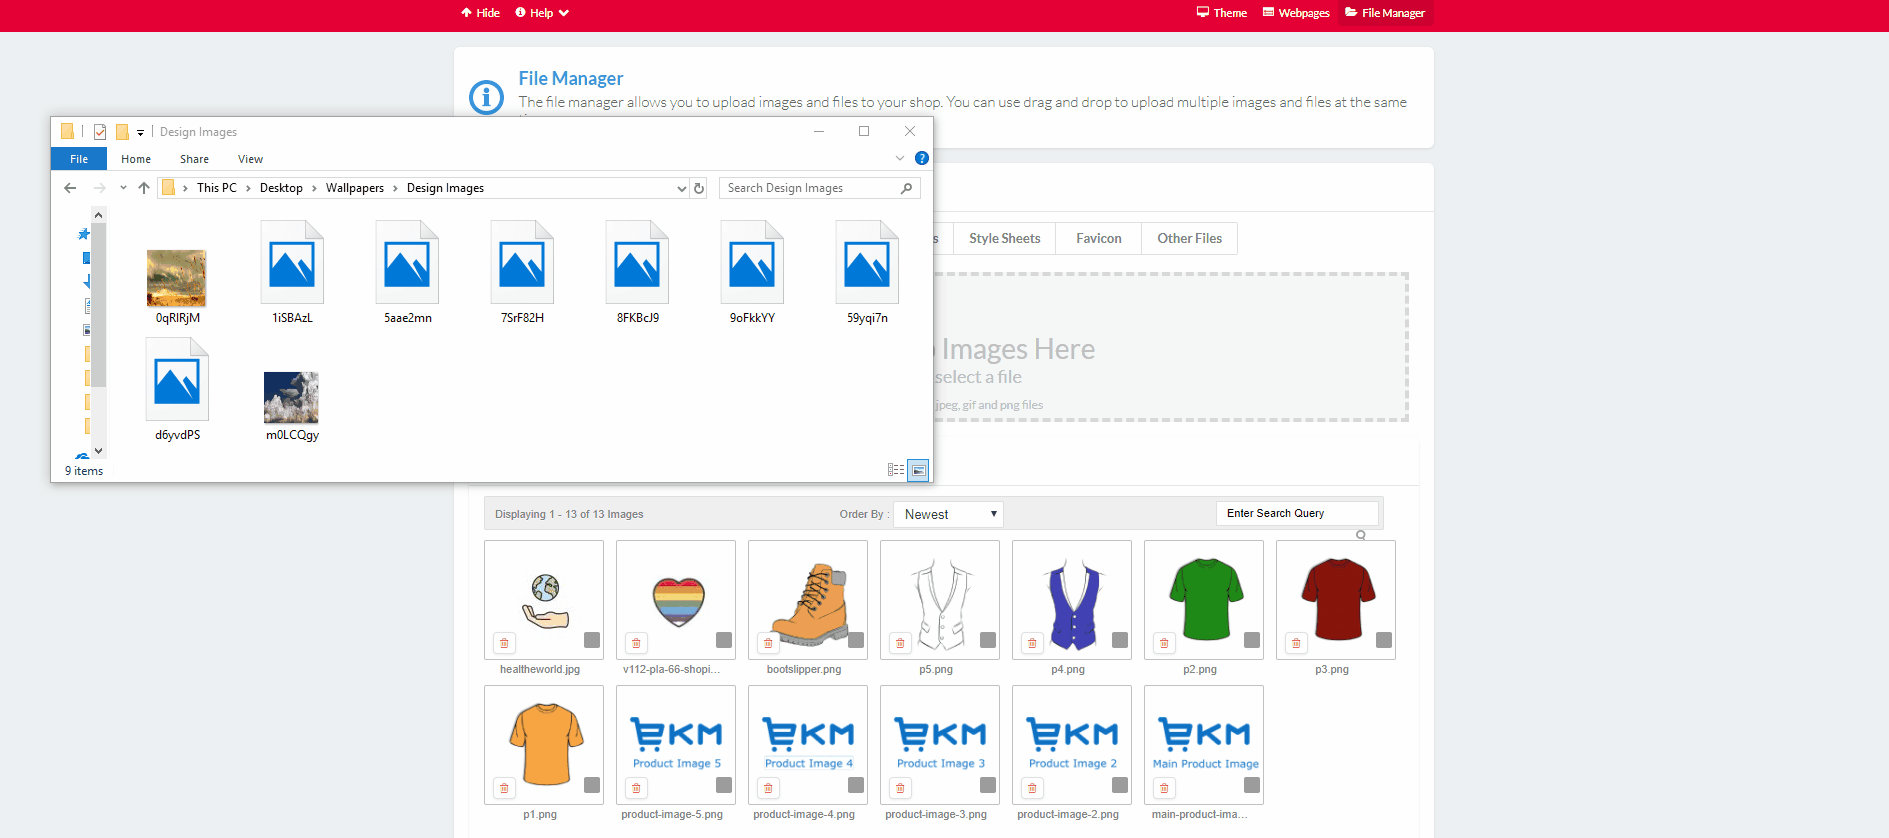Open the Help dropdown in the red bar
The height and width of the screenshot is (838, 1889).
(542, 13)
